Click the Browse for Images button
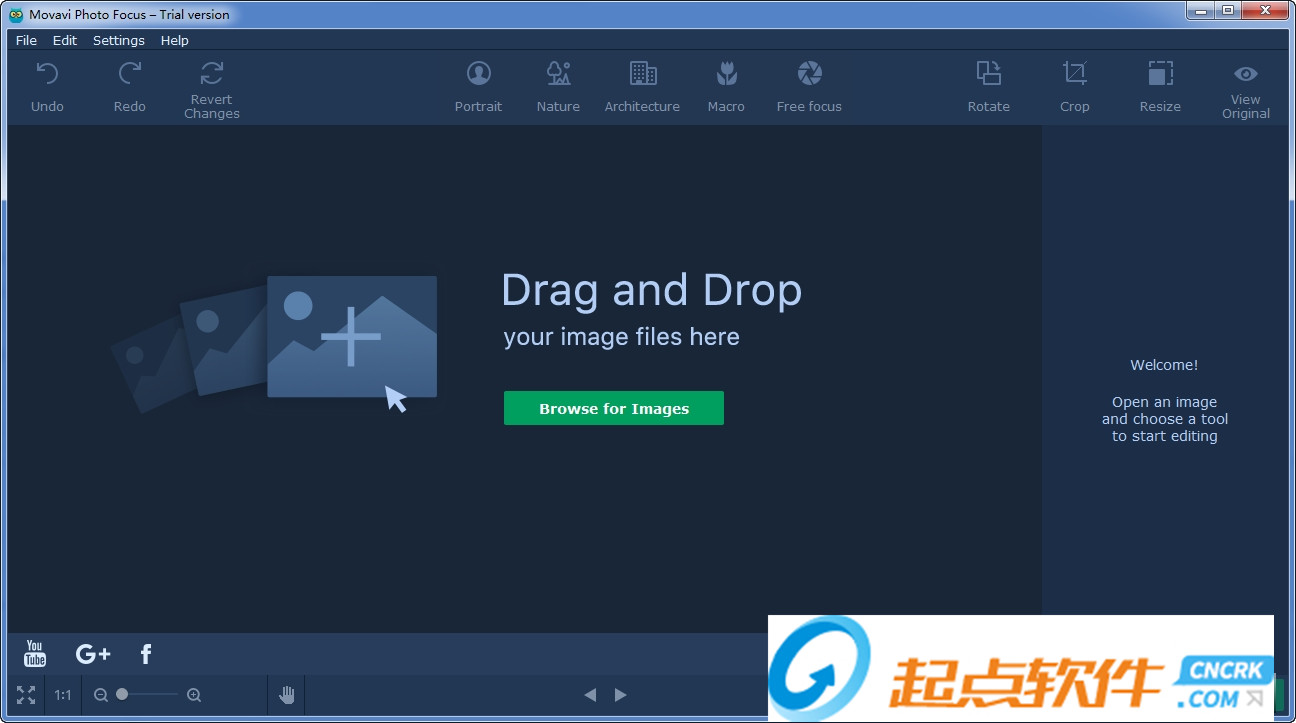The height and width of the screenshot is (723, 1296). (613, 408)
